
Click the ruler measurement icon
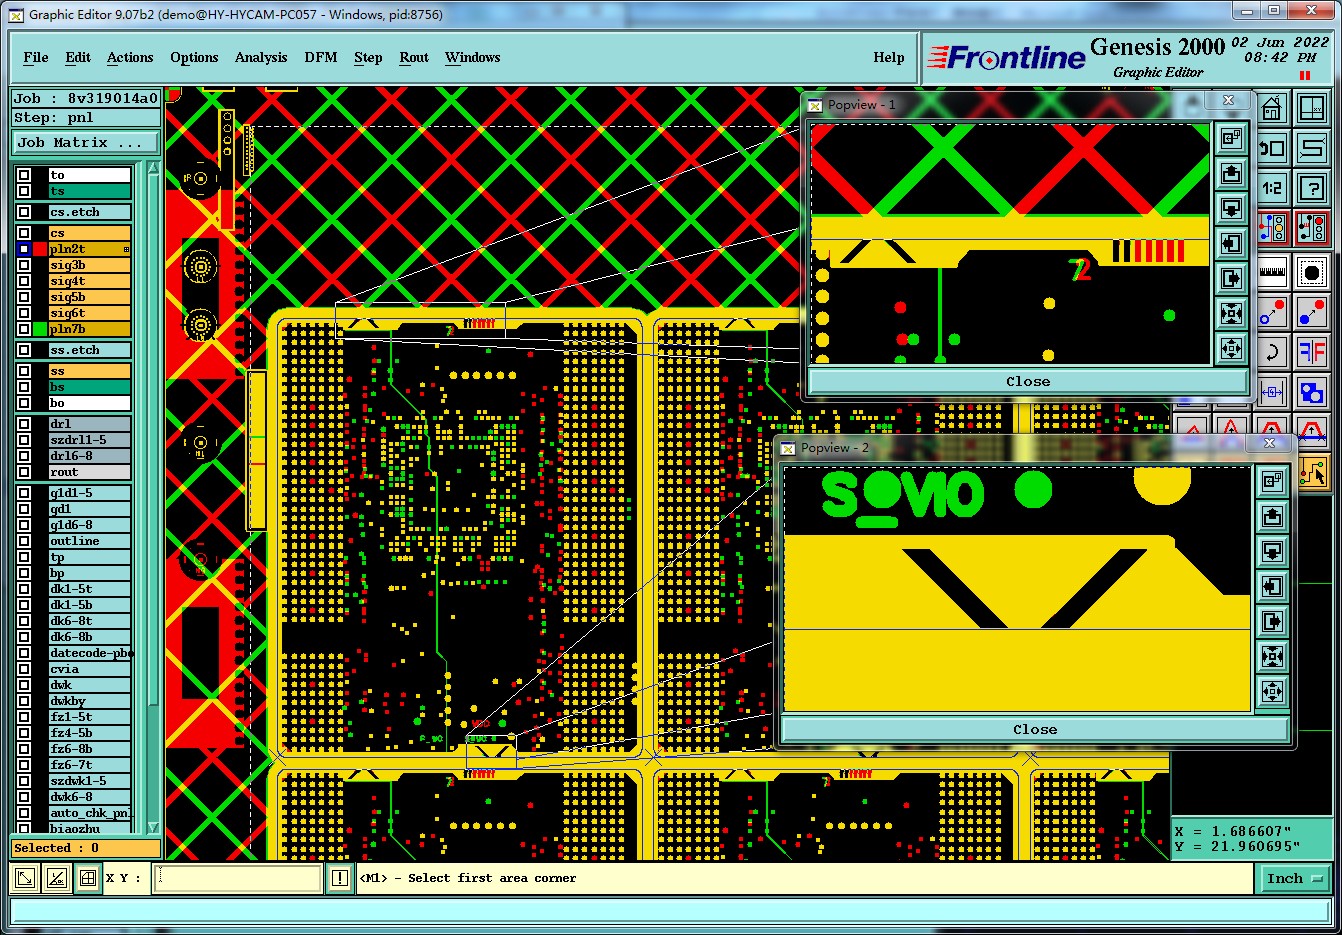(1272, 272)
